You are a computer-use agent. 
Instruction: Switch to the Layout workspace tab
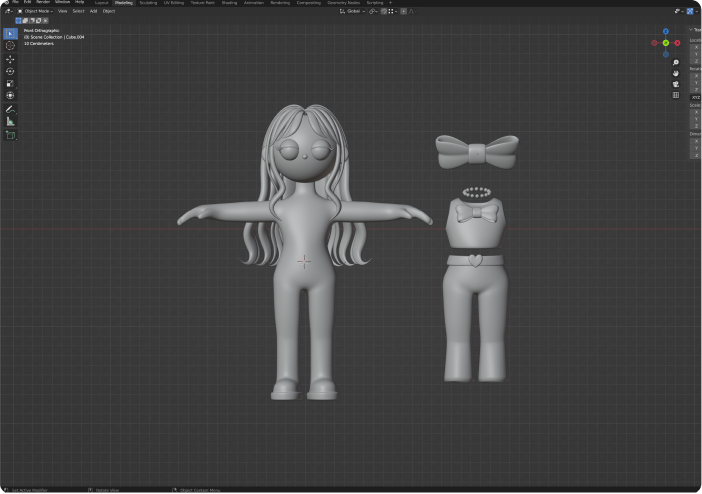pos(102,3)
